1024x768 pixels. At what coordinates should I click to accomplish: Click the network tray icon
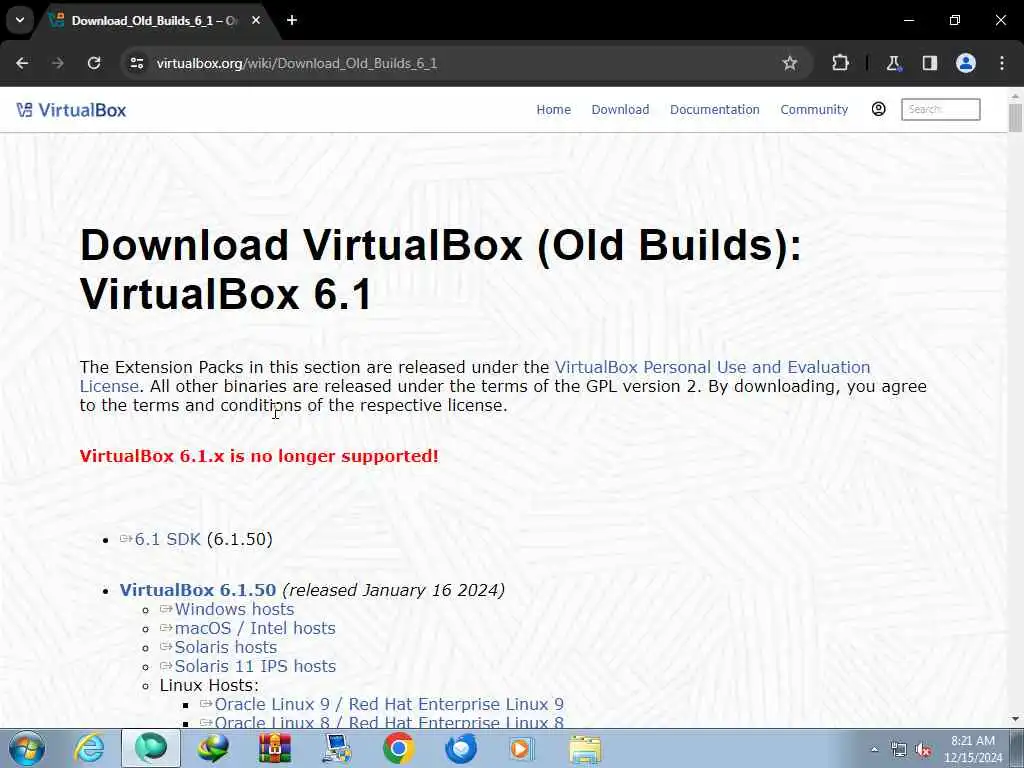tap(899, 750)
